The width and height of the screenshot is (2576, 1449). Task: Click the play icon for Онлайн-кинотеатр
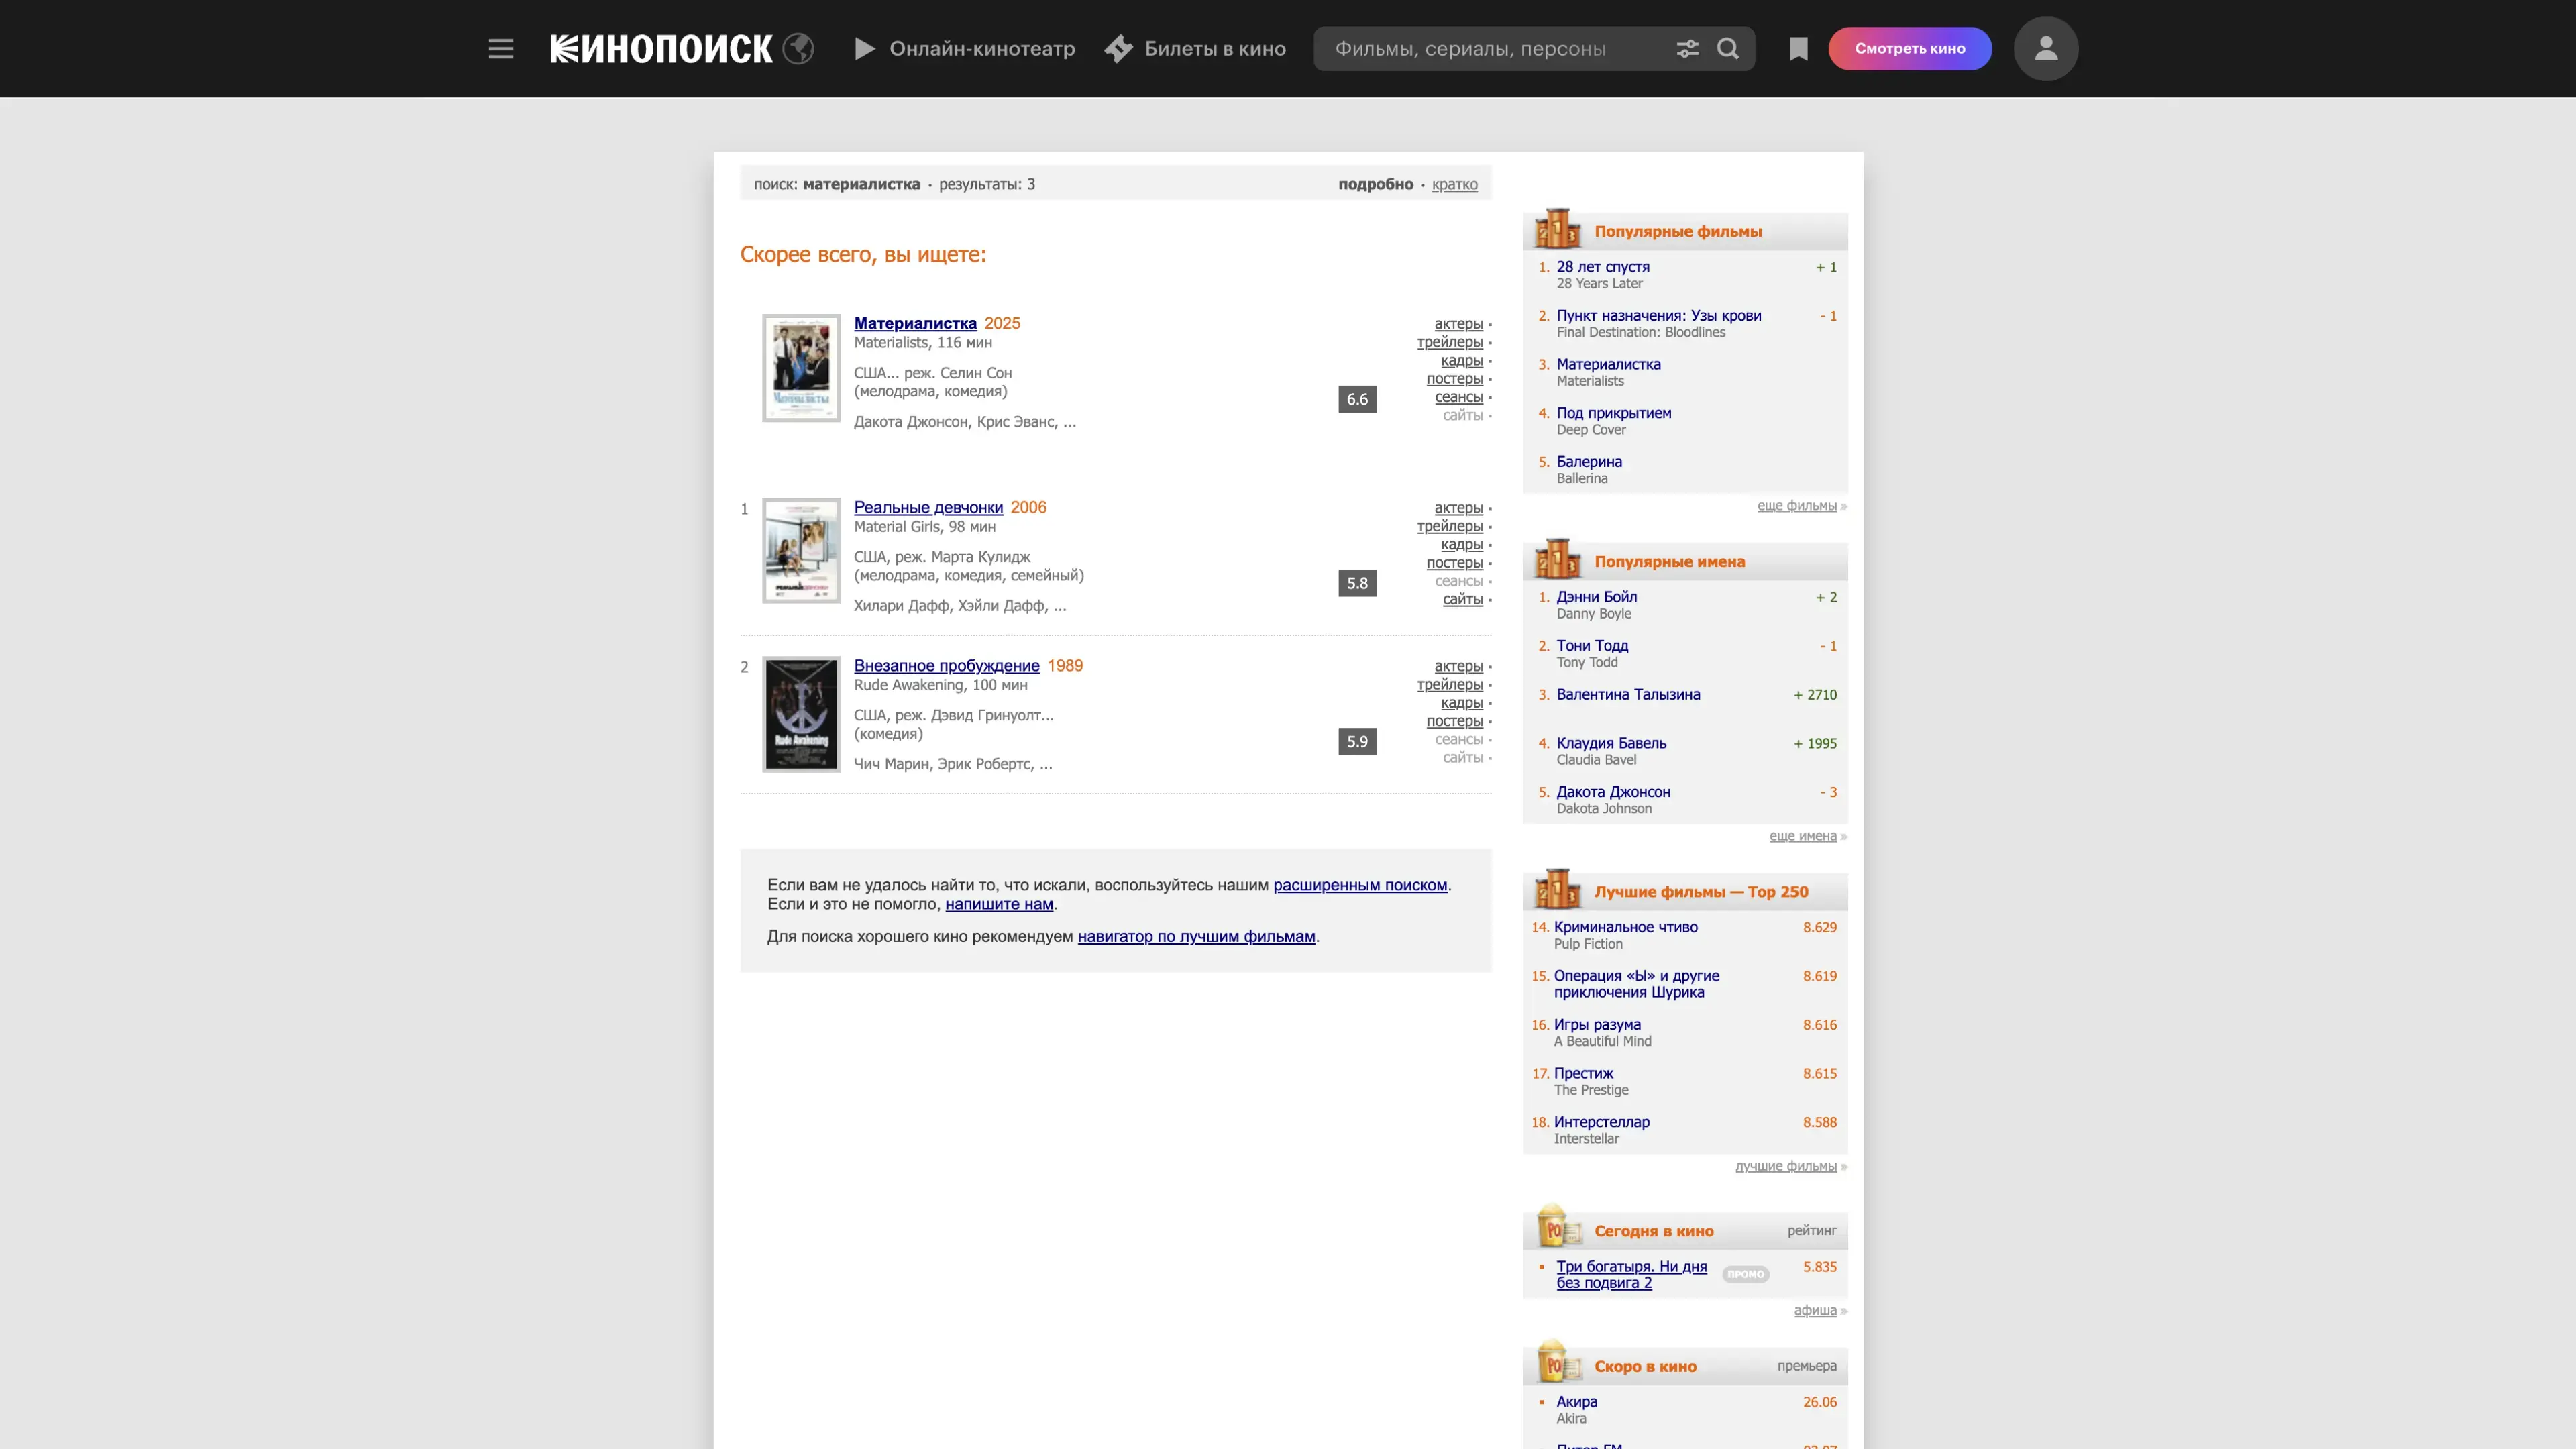coord(865,48)
